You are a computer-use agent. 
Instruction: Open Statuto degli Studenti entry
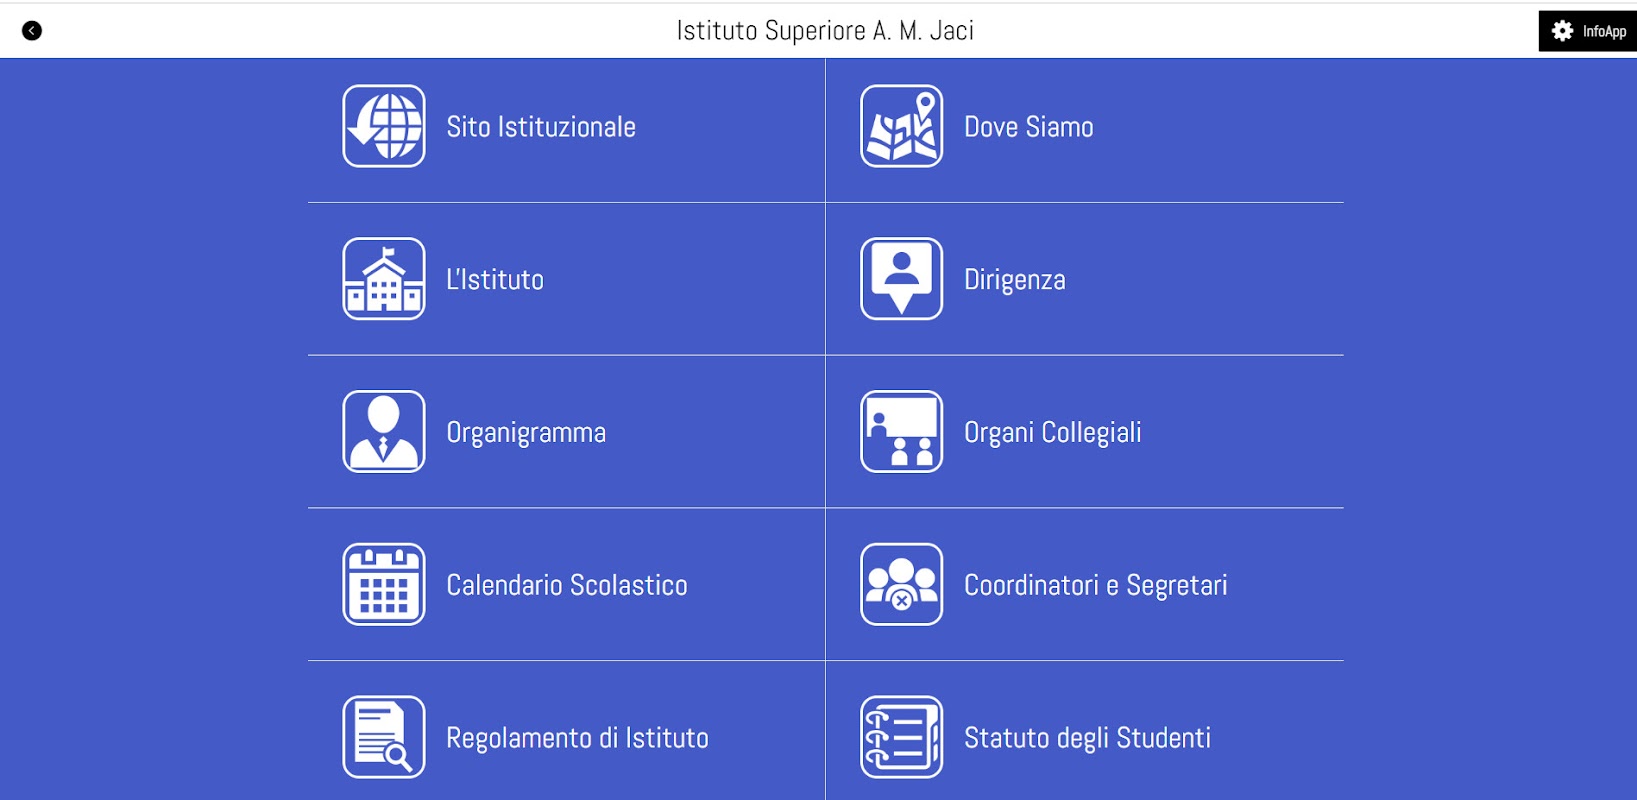(1087, 738)
